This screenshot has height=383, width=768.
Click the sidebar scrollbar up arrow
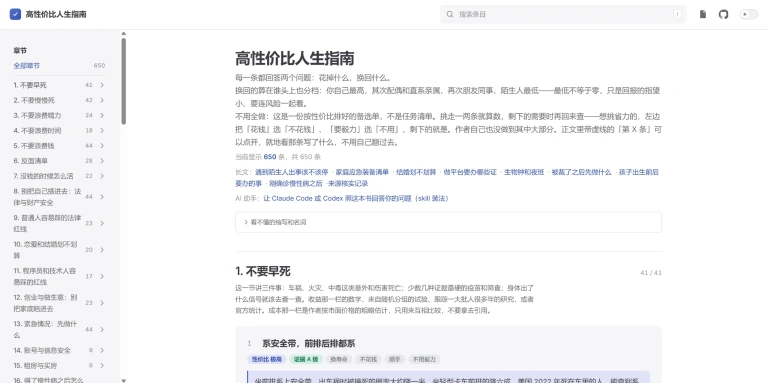(123, 33)
